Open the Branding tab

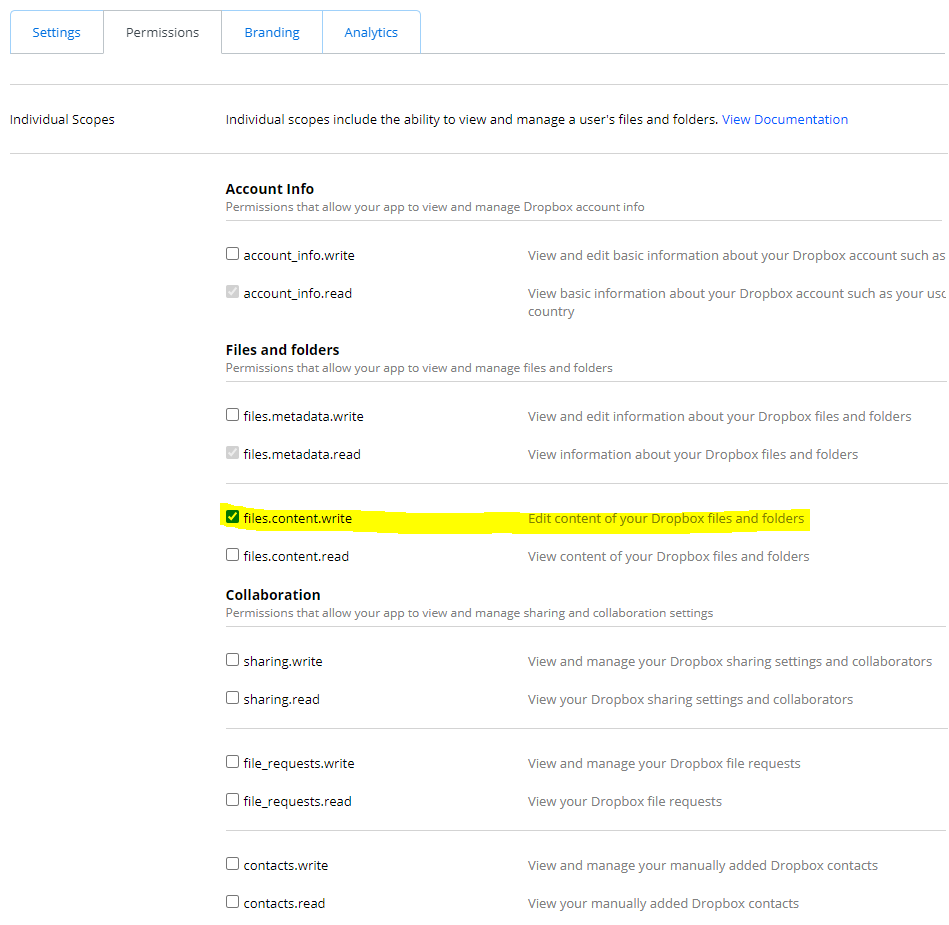pos(272,32)
